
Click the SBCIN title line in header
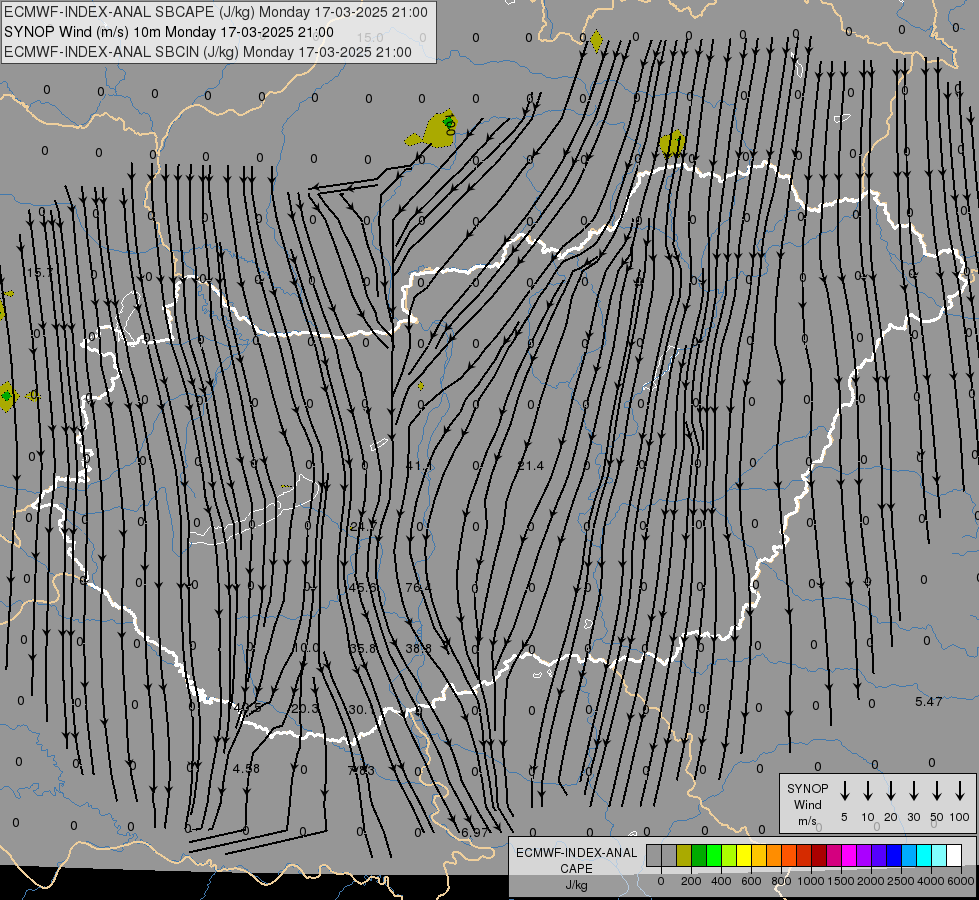[x=208, y=52]
